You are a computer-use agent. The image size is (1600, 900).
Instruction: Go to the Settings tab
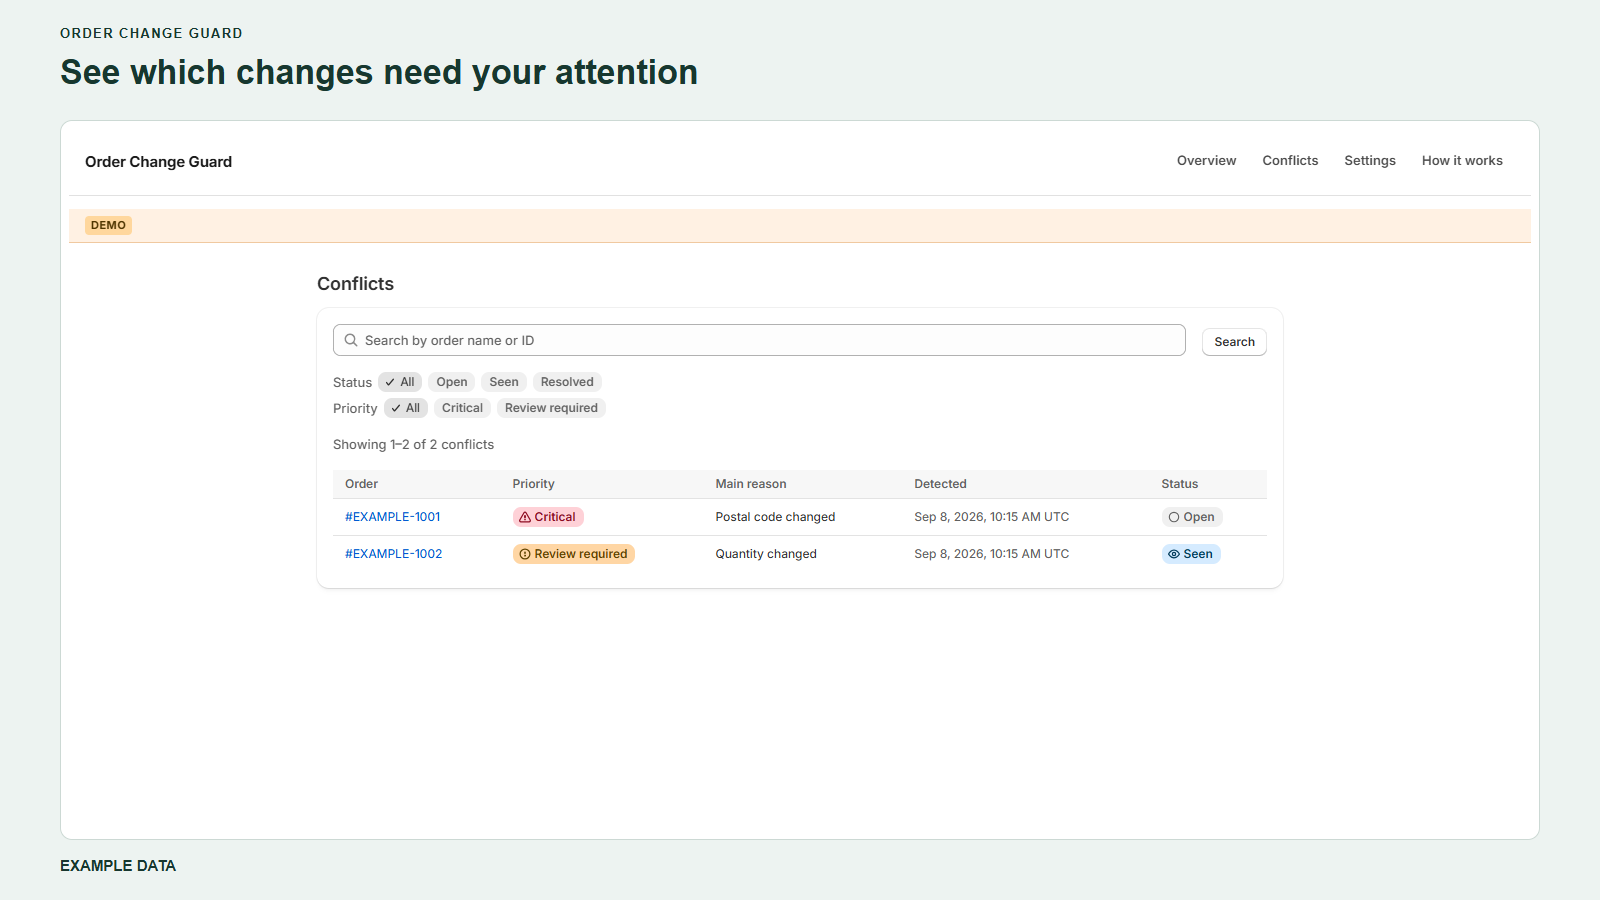[x=1370, y=160]
